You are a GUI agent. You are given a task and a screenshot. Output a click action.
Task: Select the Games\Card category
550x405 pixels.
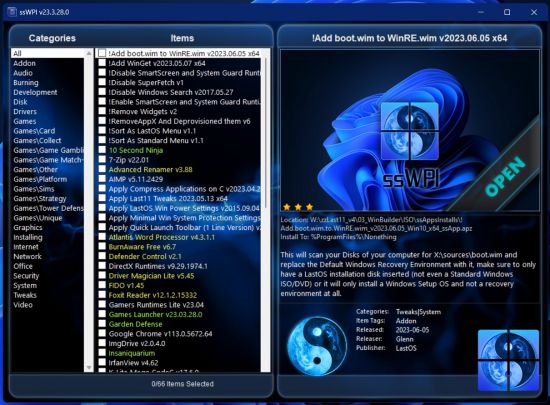coord(34,131)
